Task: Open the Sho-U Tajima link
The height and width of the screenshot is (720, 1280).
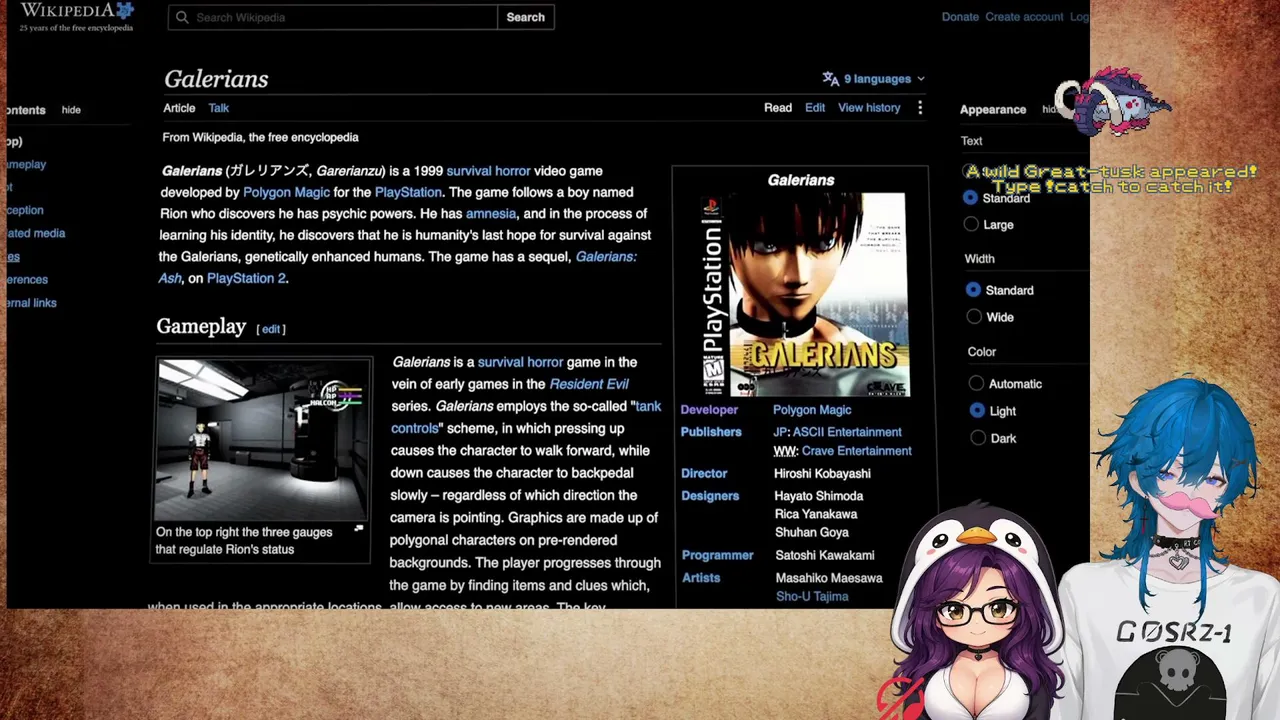Action: pyautogui.click(x=812, y=597)
